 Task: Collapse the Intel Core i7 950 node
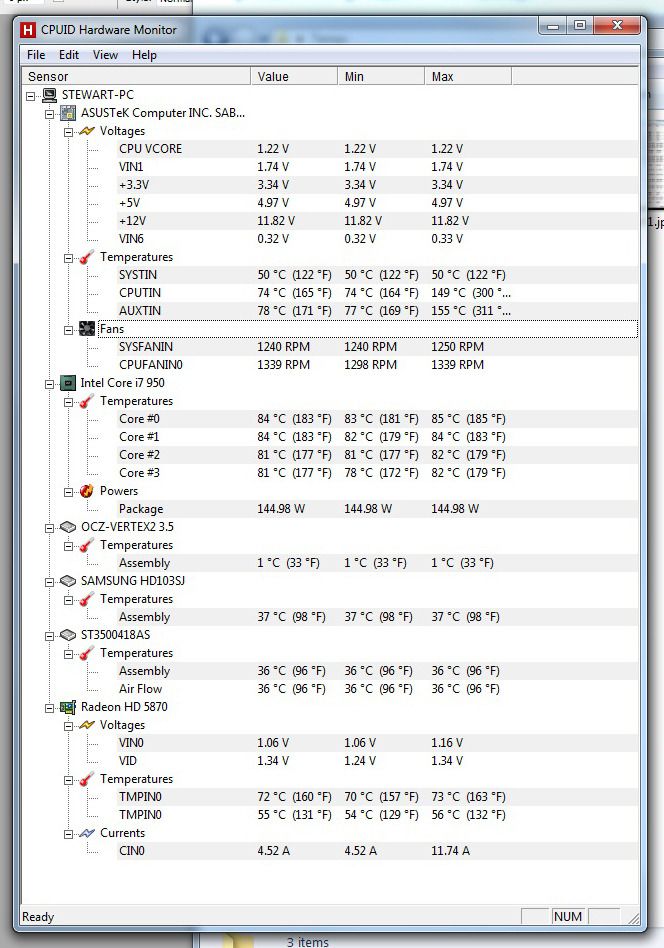pos(49,383)
